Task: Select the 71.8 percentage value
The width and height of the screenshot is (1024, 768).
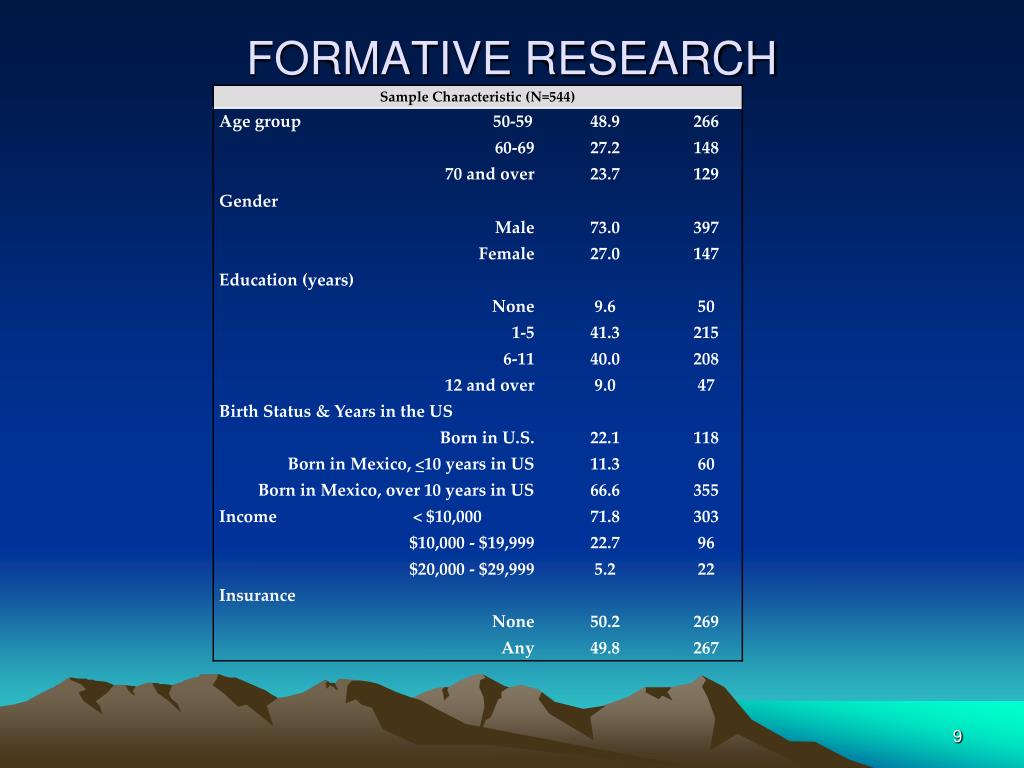Action: [x=605, y=517]
